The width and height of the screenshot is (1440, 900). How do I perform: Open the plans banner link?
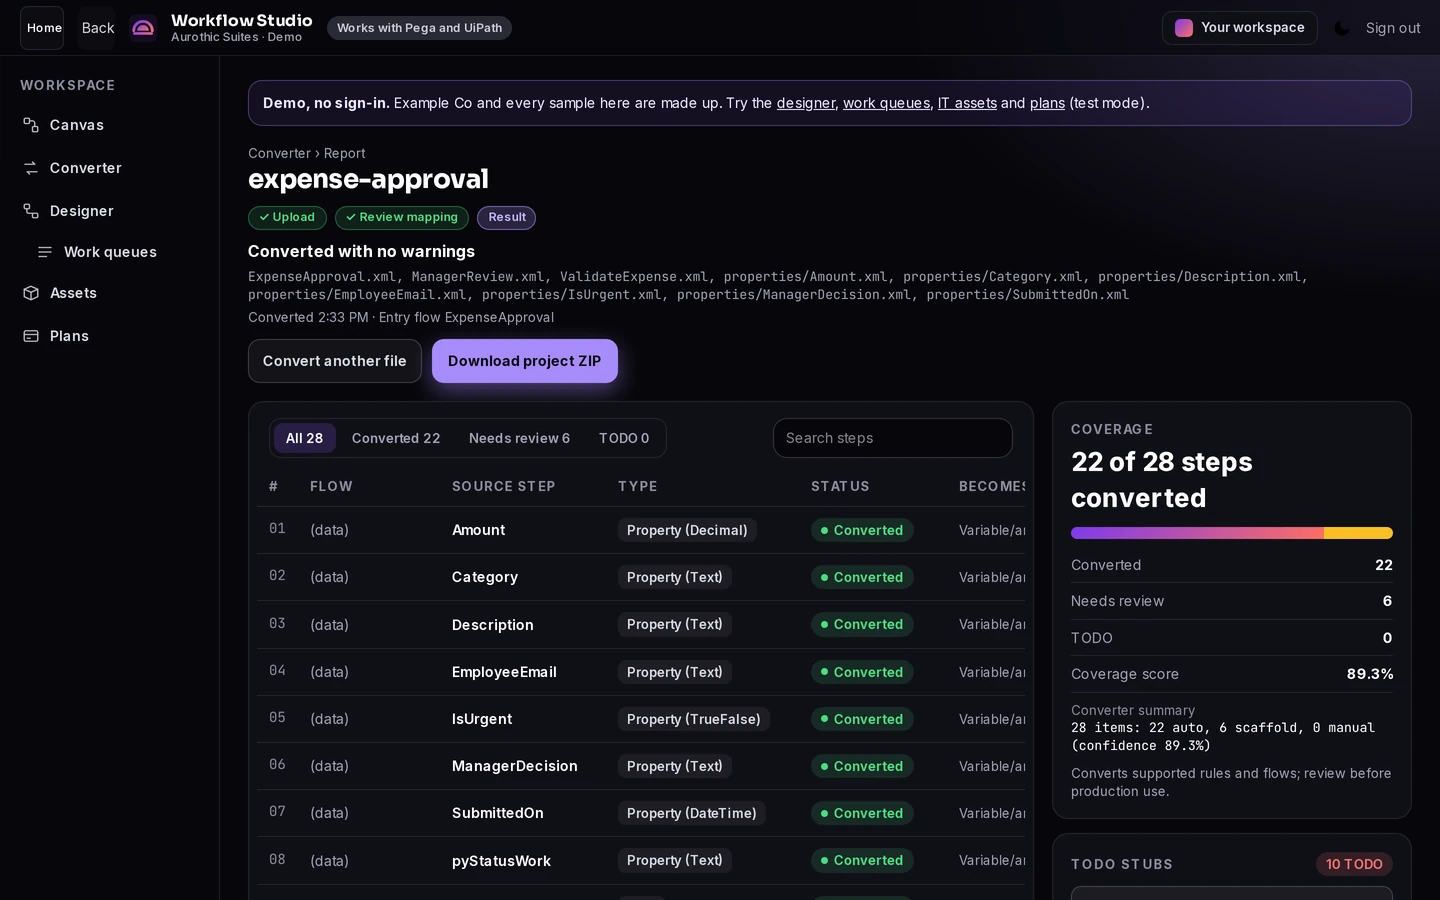pyautogui.click(x=1047, y=103)
